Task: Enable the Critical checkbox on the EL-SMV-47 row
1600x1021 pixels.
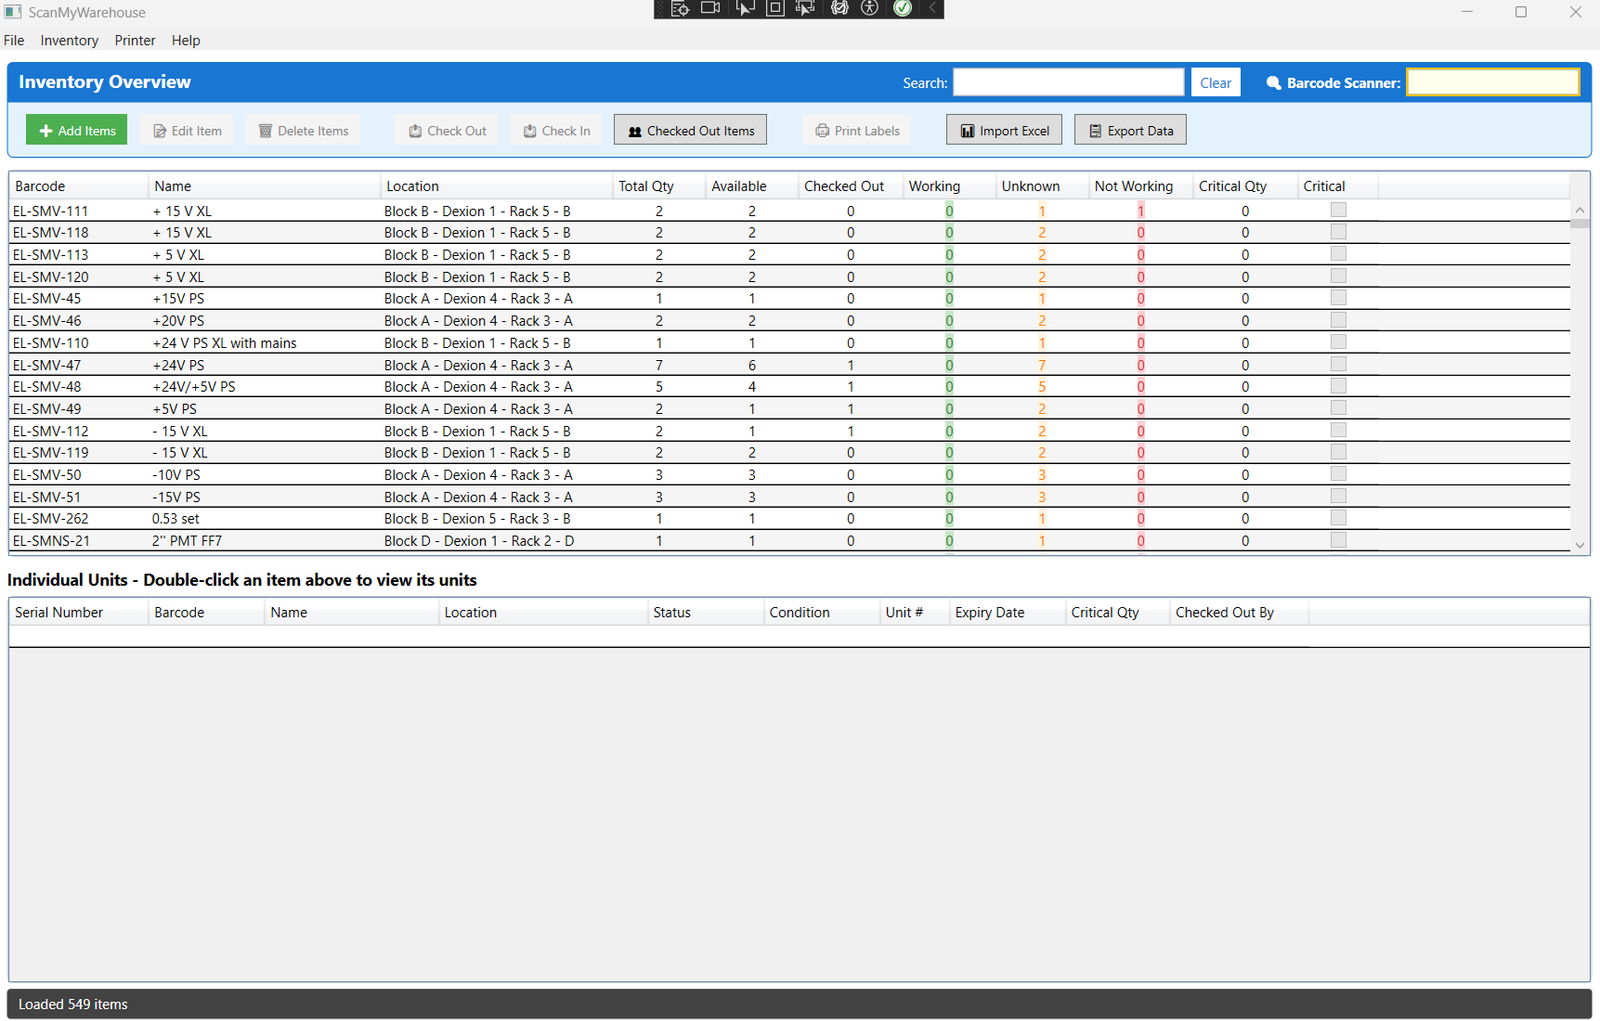Action: pyautogui.click(x=1338, y=363)
